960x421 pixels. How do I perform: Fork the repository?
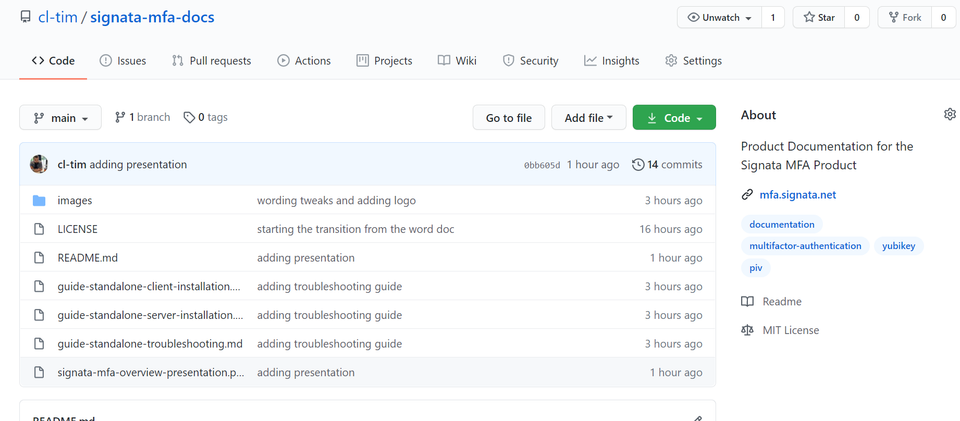pos(904,18)
